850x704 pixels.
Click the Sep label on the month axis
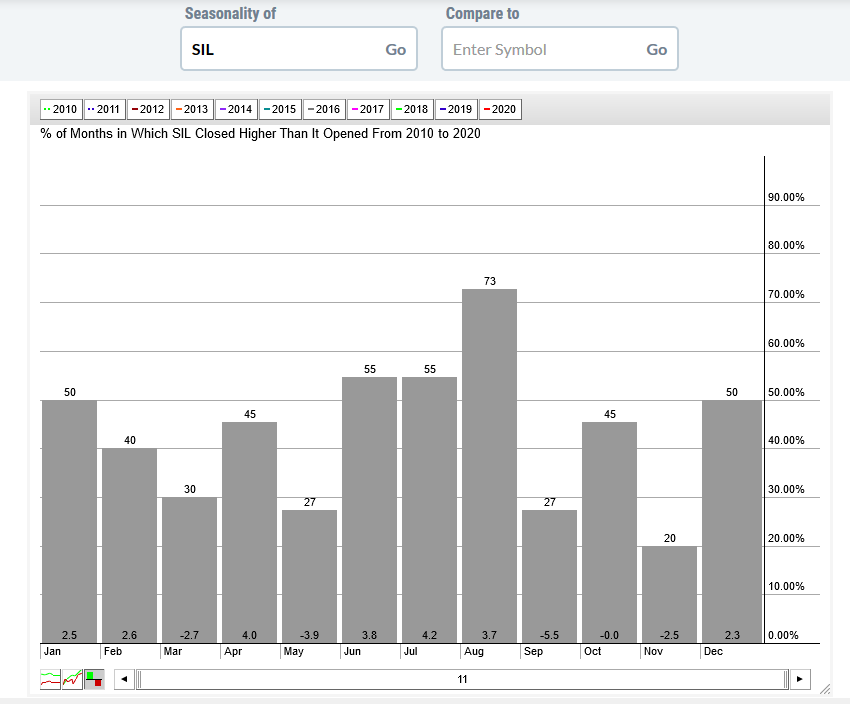533,651
